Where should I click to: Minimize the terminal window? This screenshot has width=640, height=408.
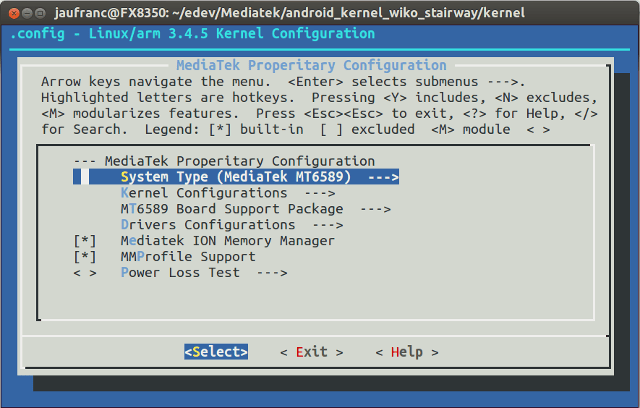(27, 13)
